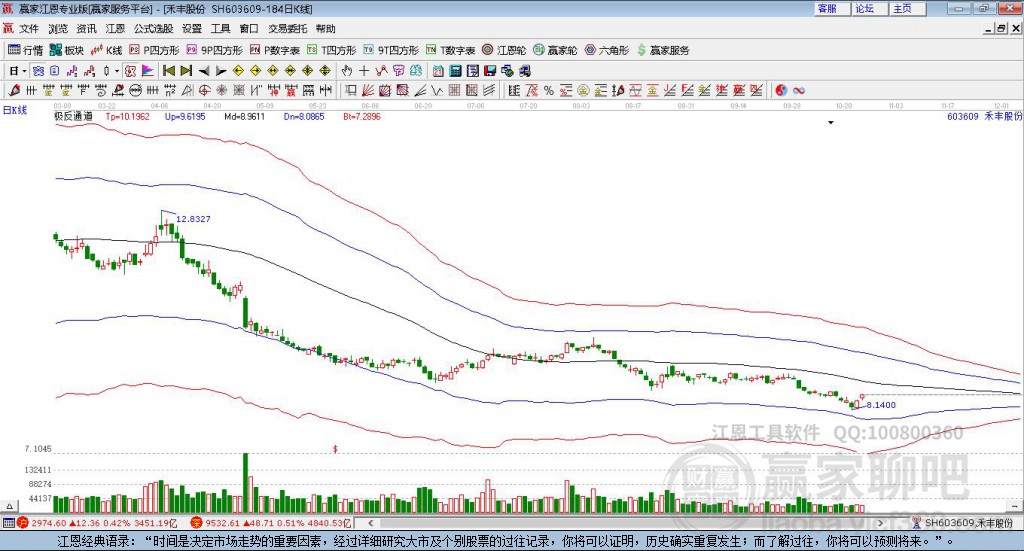The width and height of the screenshot is (1024, 551).
Task: Select the crosshair plus cursor tool
Action: (364, 71)
